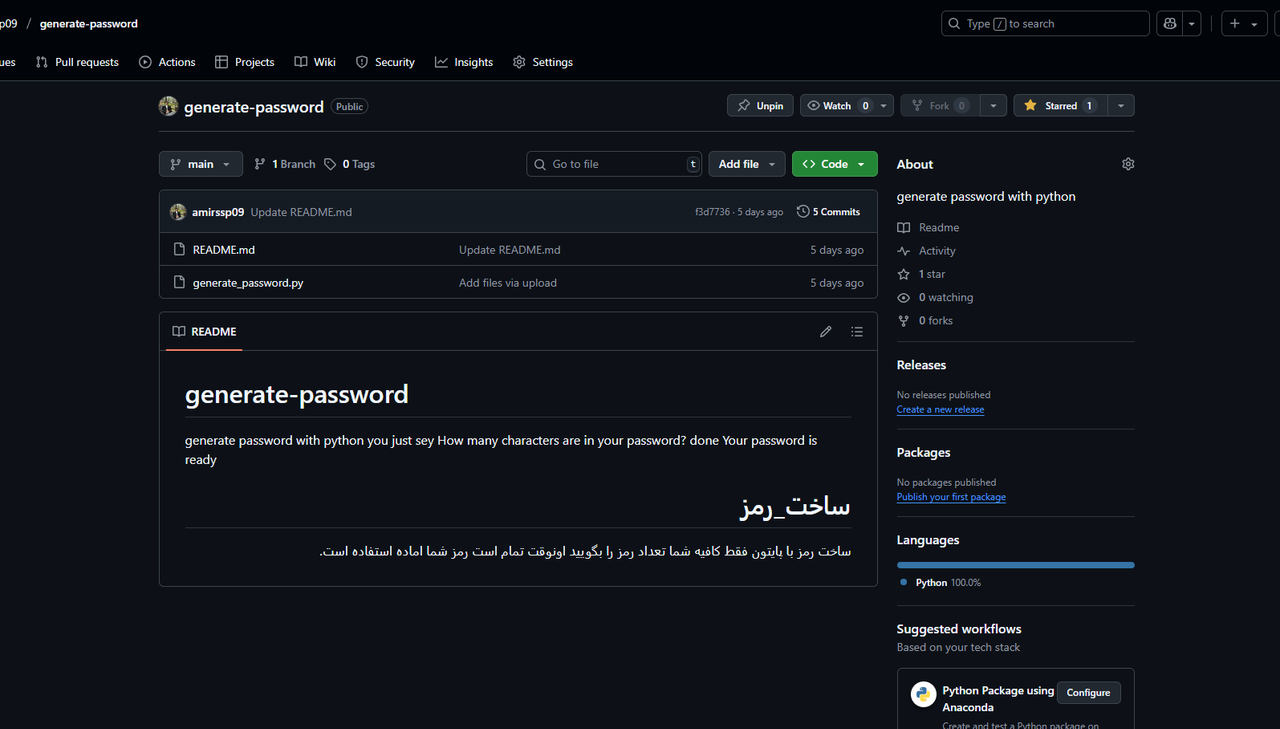Click the 0 watching link in About

[x=935, y=298]
